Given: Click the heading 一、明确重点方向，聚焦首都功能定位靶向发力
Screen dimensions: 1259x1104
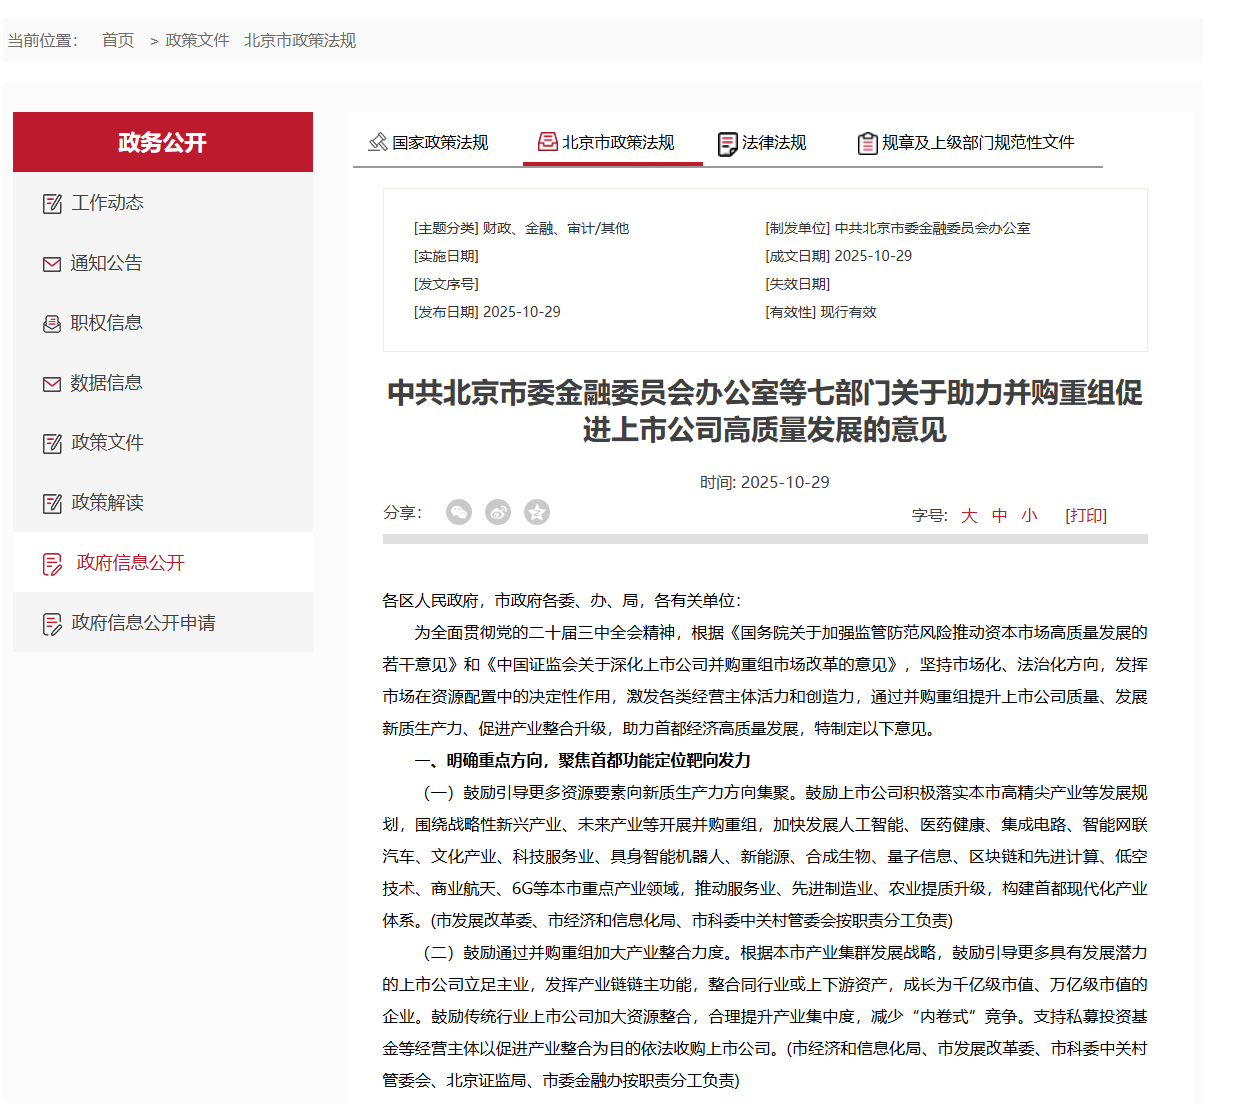Looking at the screenshot, I should [x=582, y=761].
